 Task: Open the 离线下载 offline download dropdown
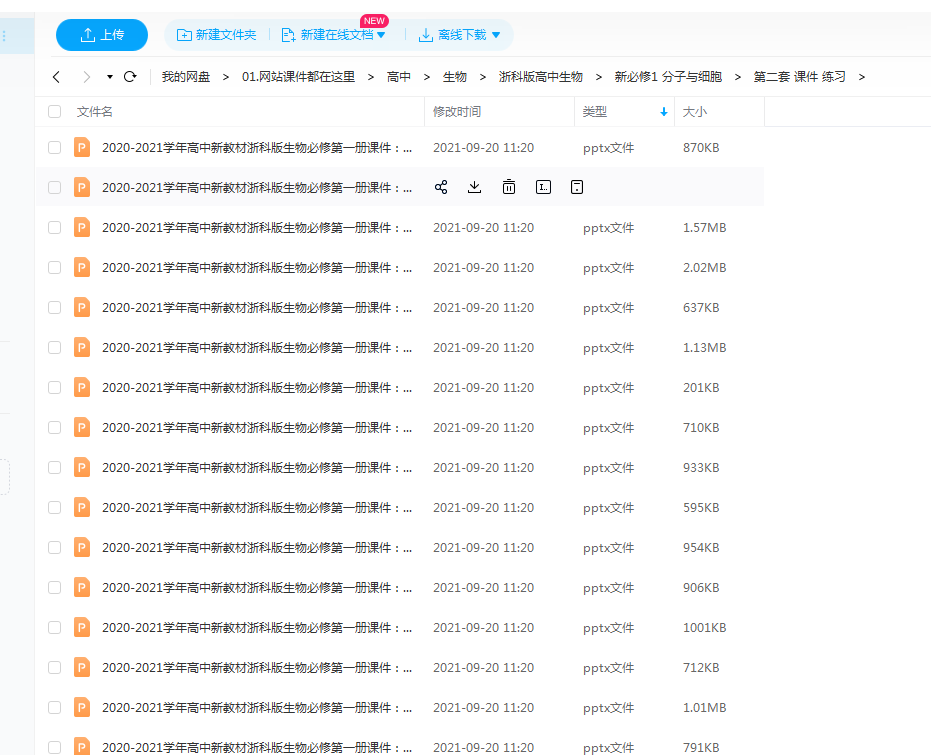pyautogui.click(x=459, y=35)
